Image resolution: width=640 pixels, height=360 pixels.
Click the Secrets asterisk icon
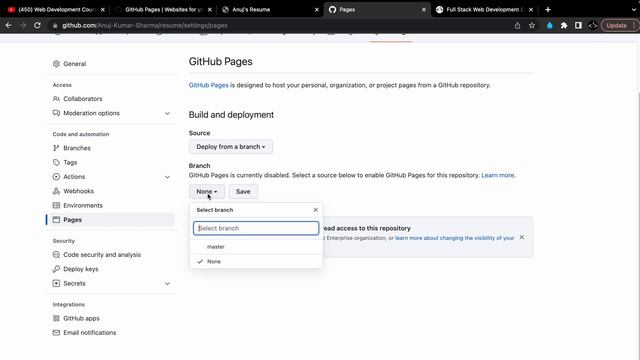[x=56, y=283]
